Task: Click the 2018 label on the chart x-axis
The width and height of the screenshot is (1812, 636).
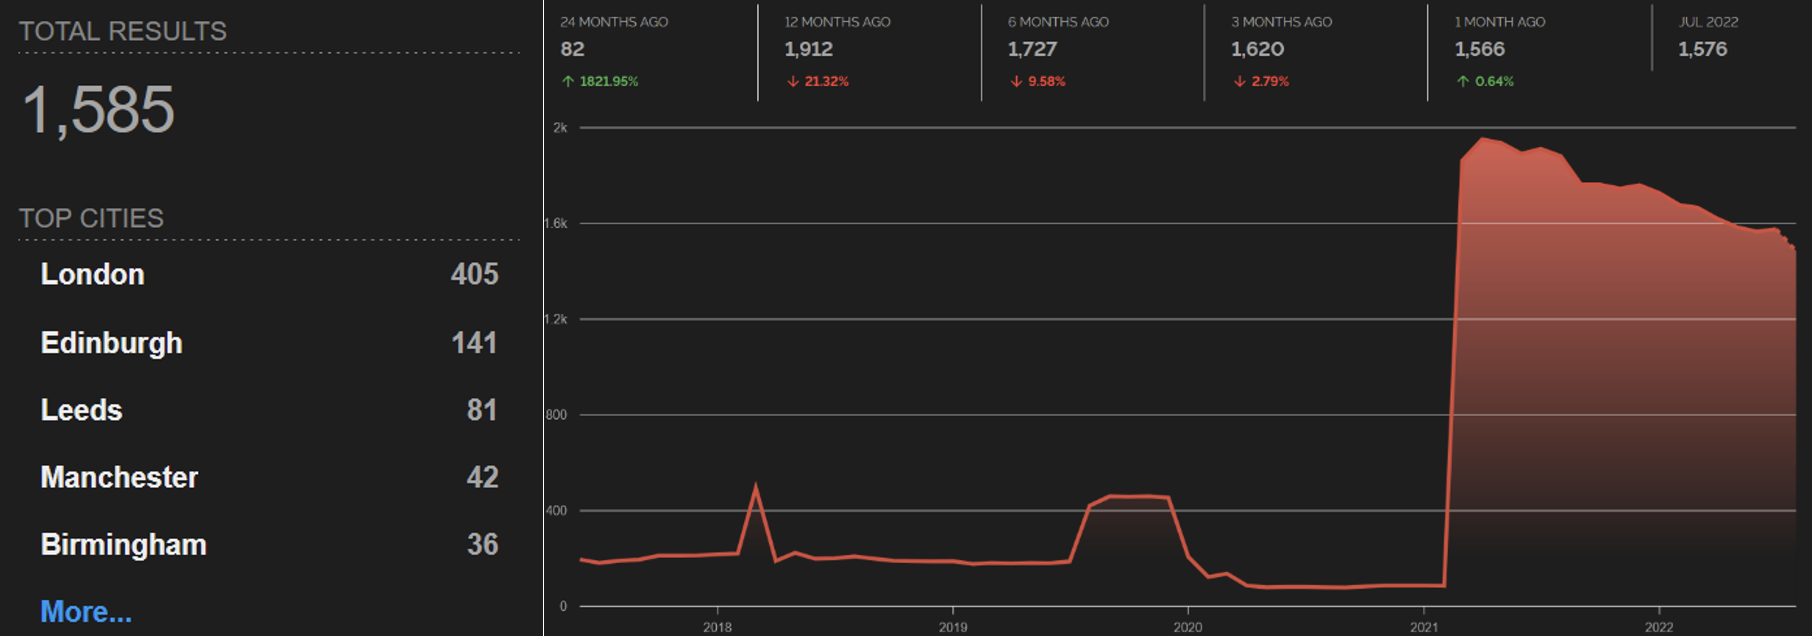Action: pyautogui.click(x=717, y=627)
